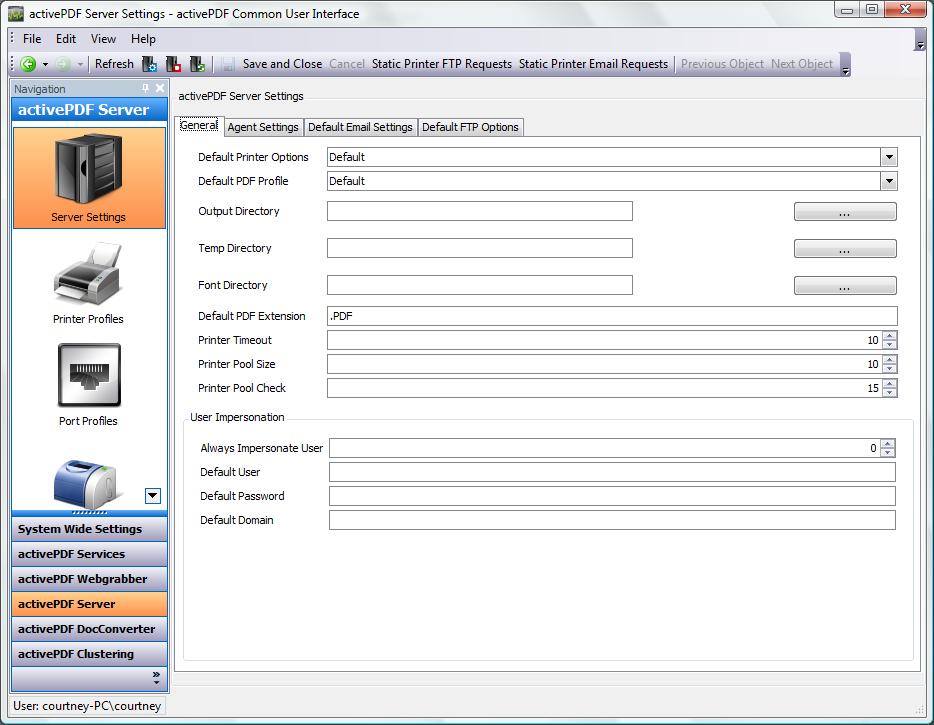Open the View menu
934x725 pixels.
tap(103, 39)
